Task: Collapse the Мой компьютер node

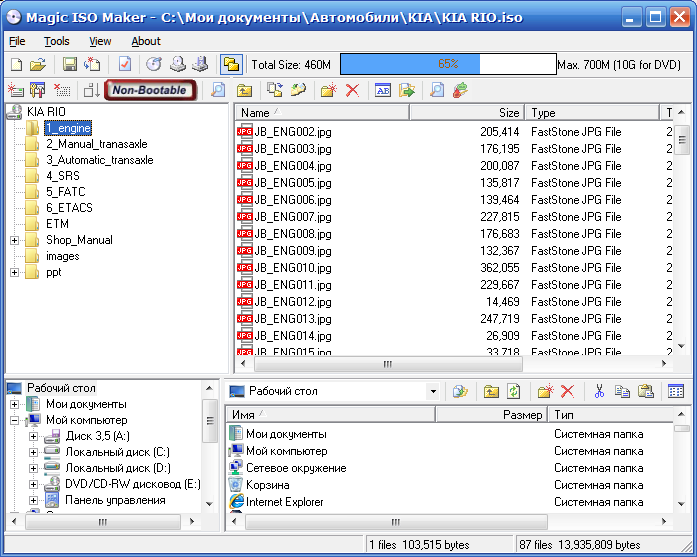Action: coord(14,420)
